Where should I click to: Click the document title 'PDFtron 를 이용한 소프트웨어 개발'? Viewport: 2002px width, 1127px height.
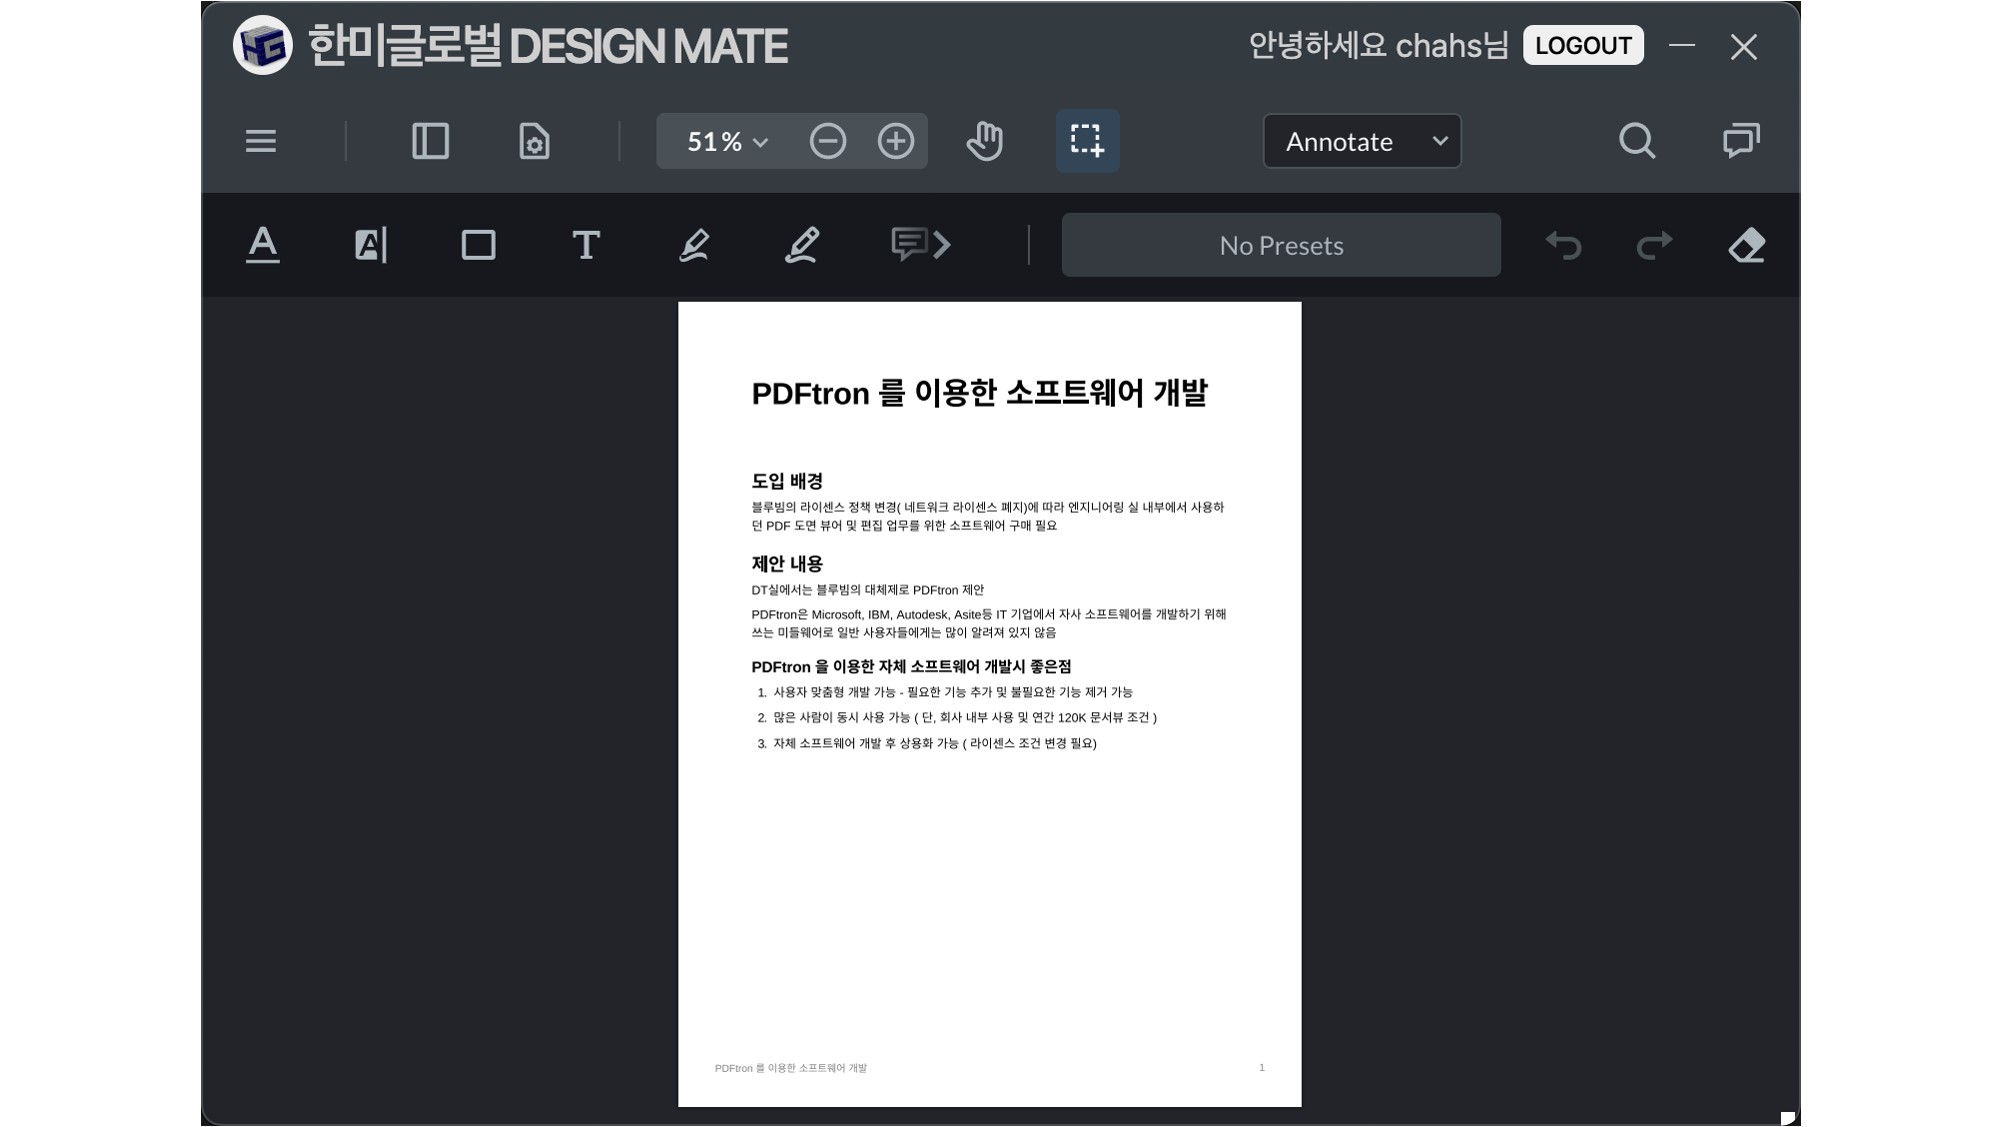point(979,393)
